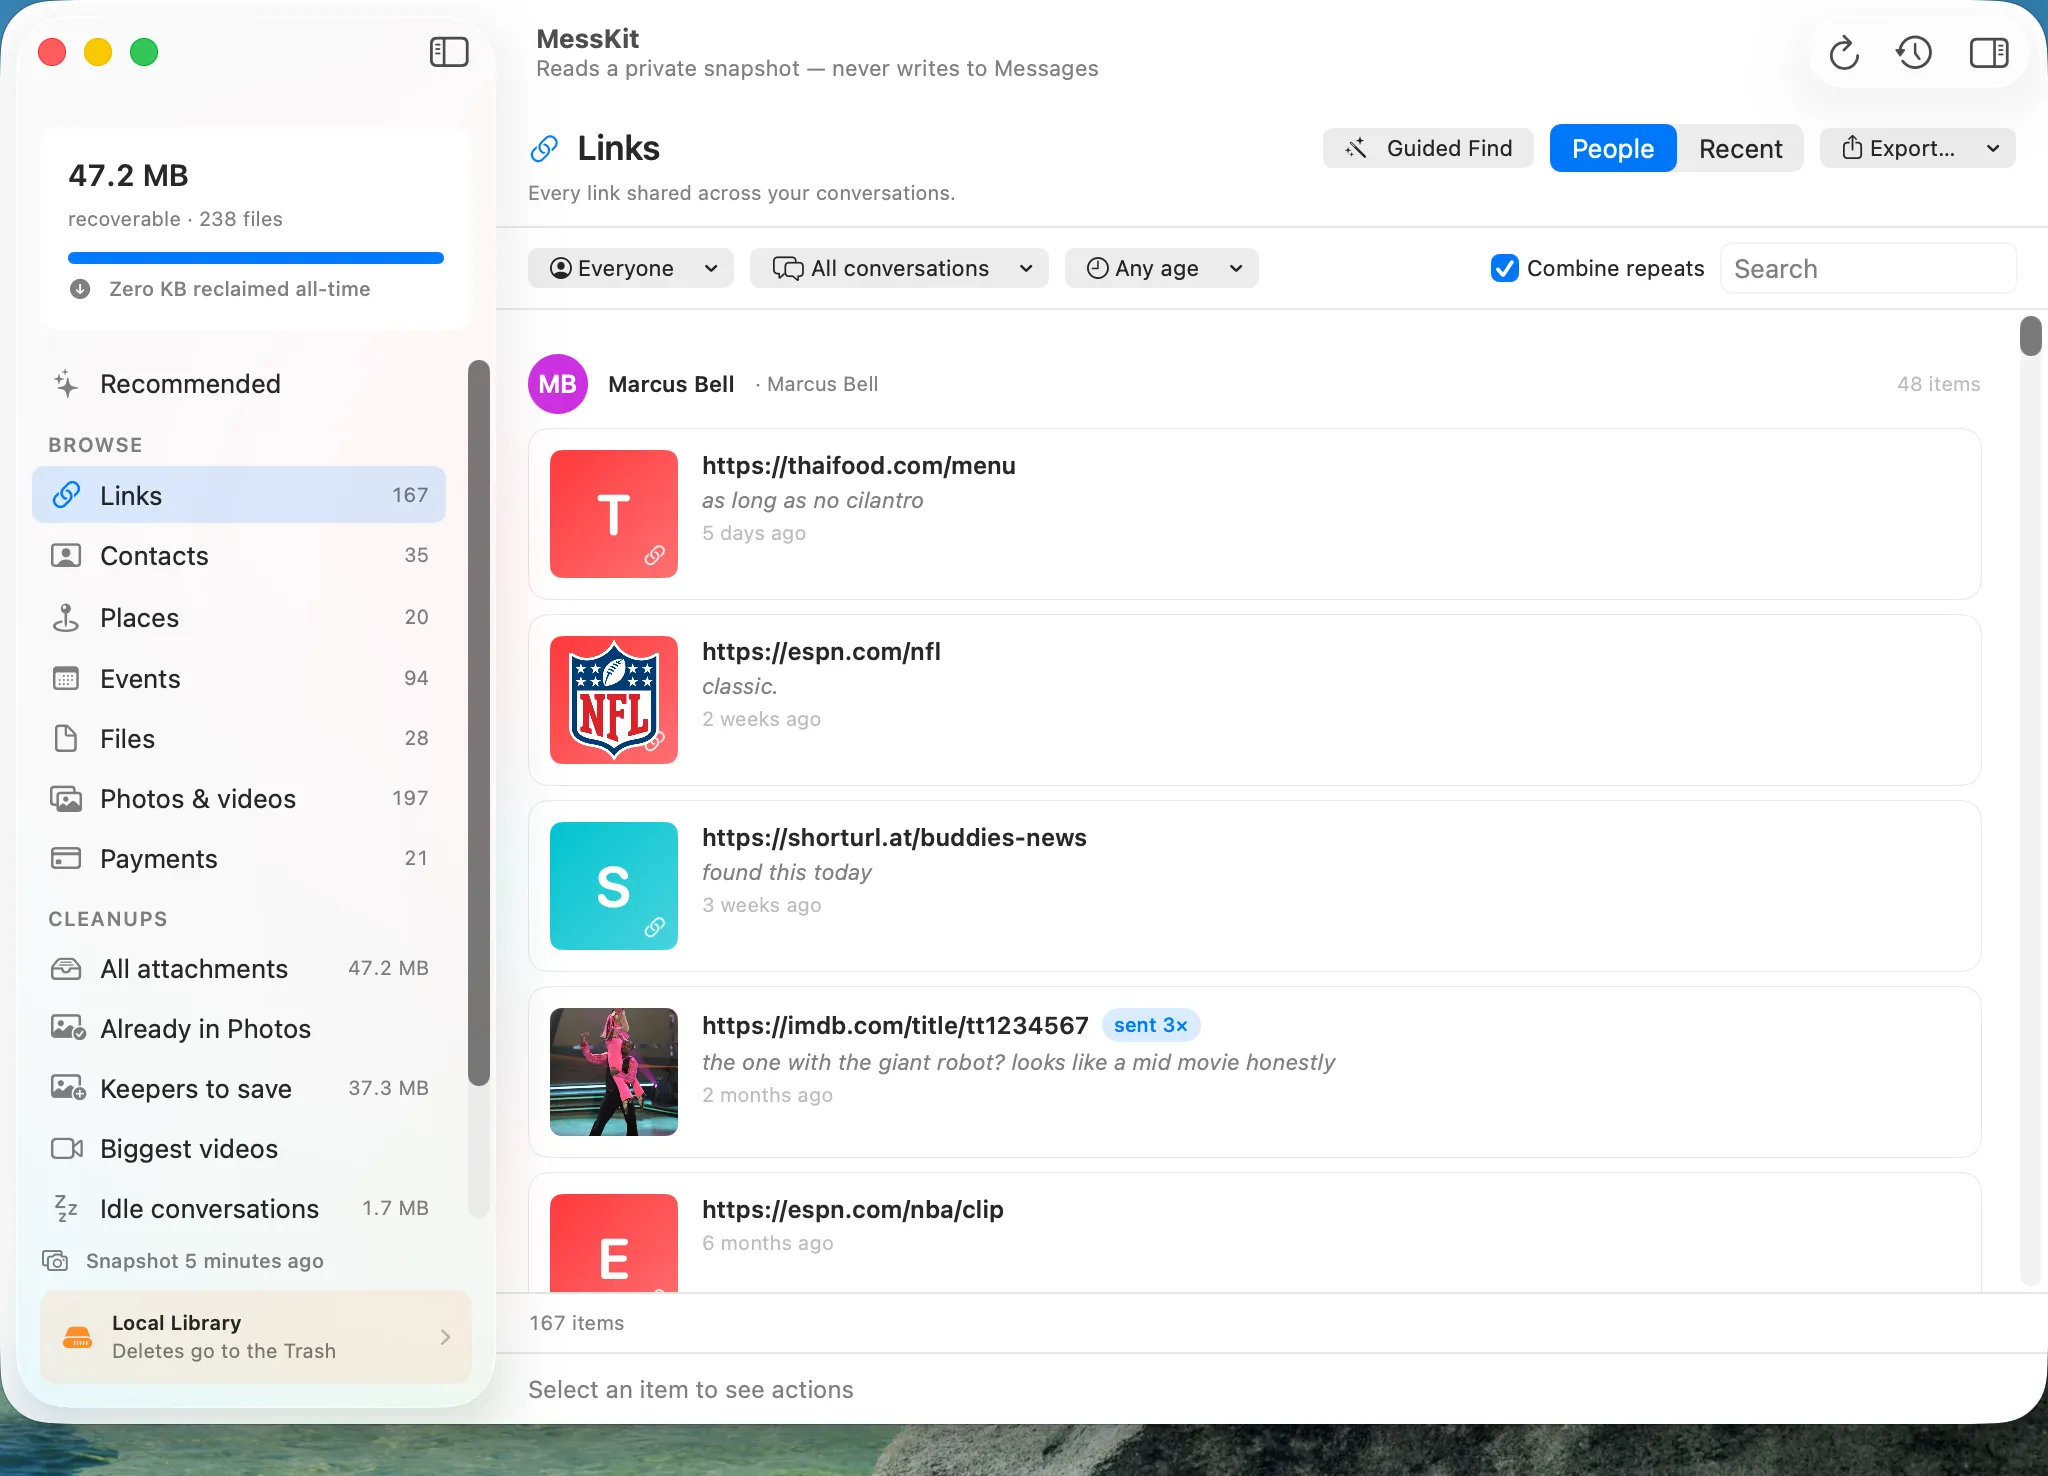Click the main list scrollbar thumb
This screenshot has height=1476, width=2048.
coord(2030,336)
